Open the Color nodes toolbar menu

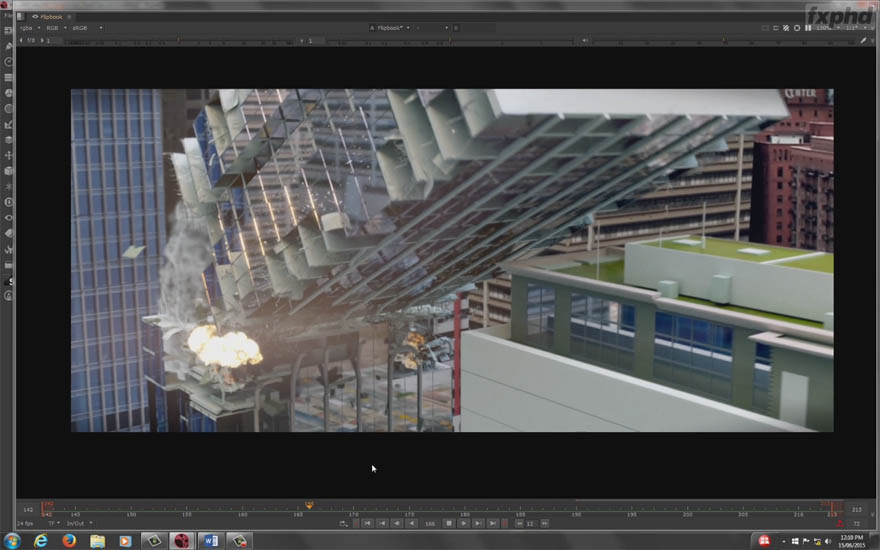click(x=8, y=93)
